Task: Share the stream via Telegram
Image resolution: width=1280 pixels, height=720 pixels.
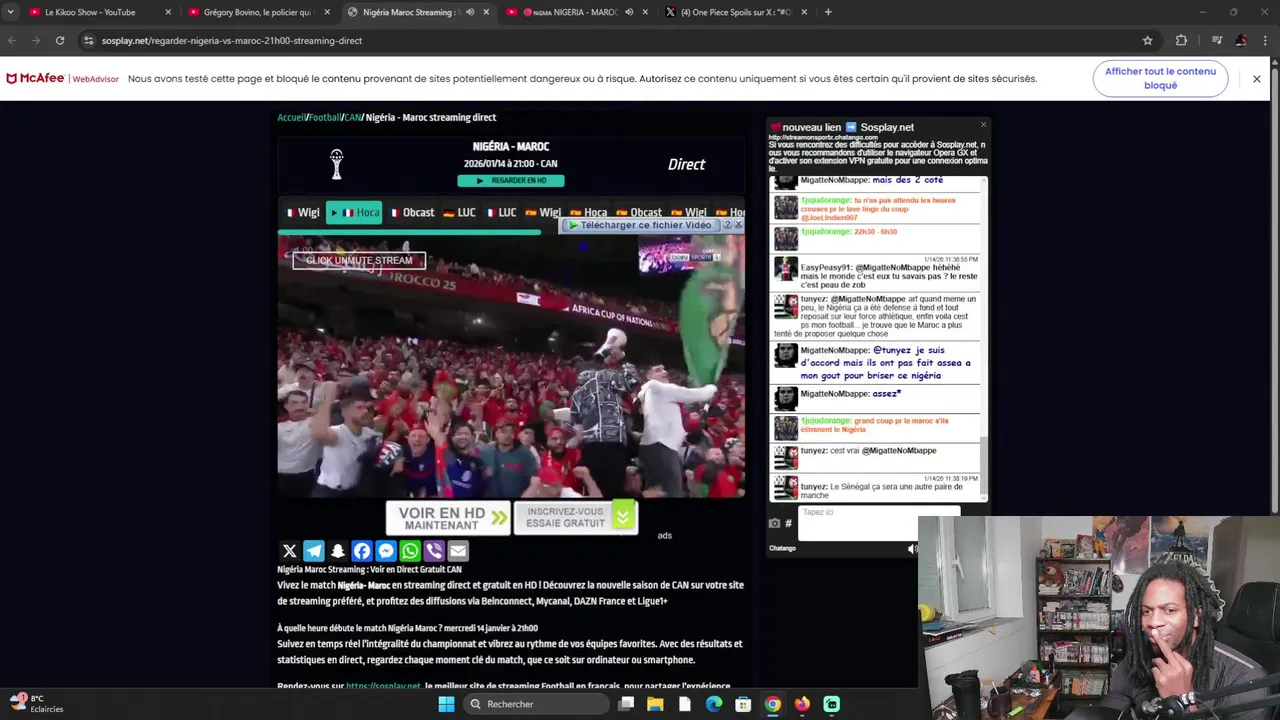Action: [x=314, y=551]
